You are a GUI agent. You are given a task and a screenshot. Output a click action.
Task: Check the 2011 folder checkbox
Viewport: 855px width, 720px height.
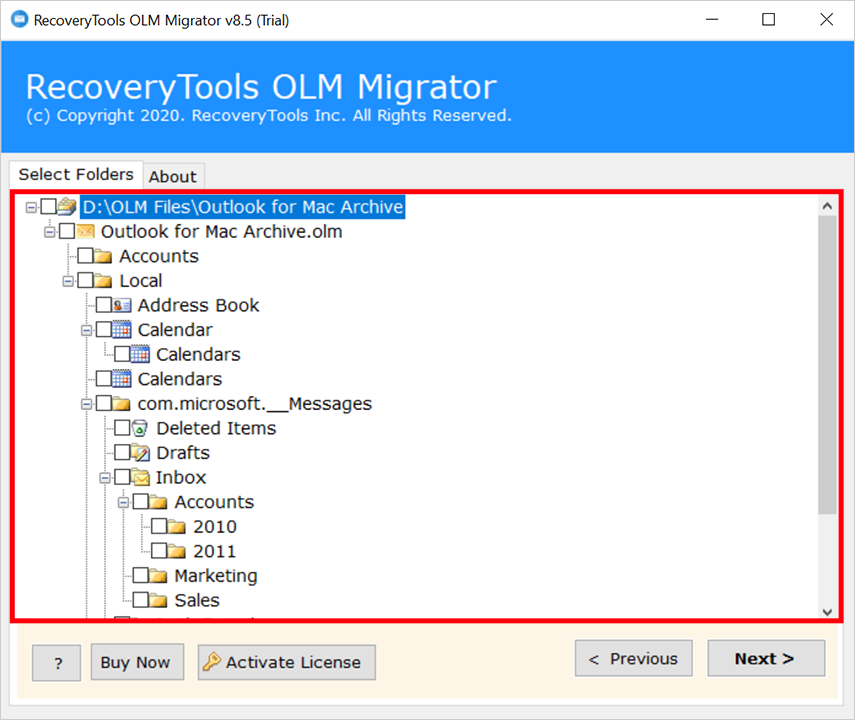tap(160, 551)
